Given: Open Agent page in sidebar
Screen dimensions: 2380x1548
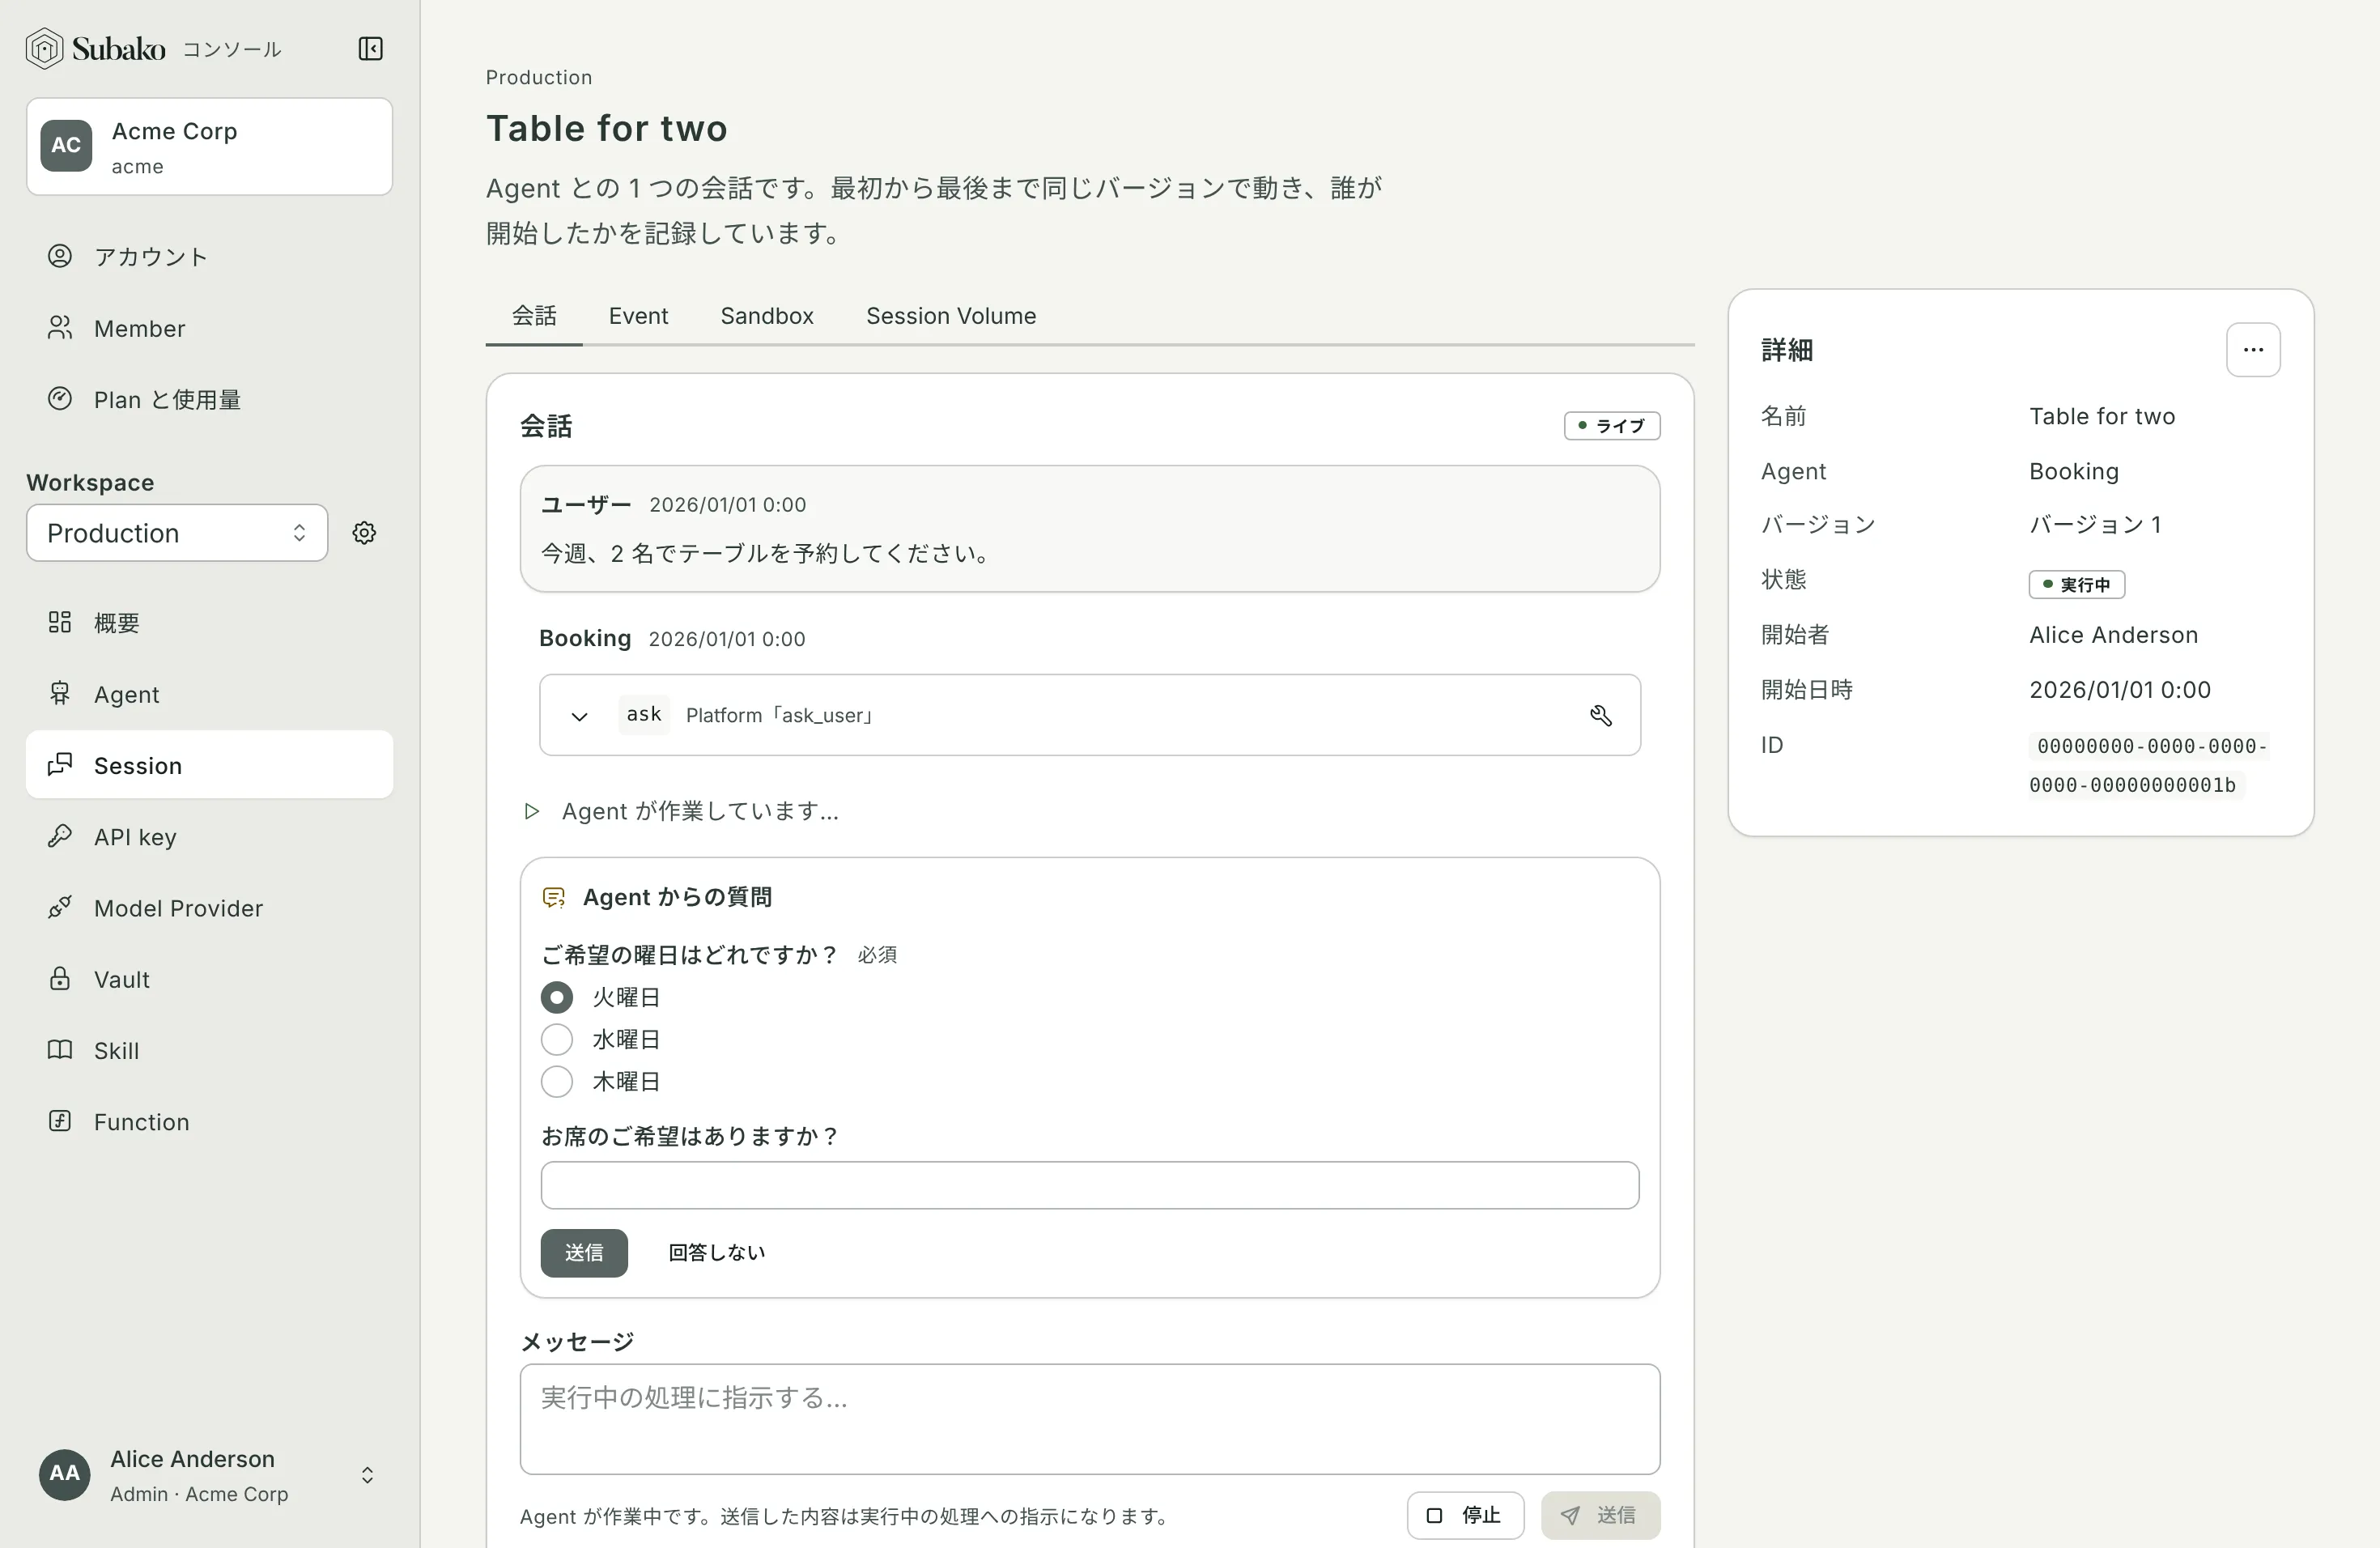Looking at the screenshot, I should 209,694.
